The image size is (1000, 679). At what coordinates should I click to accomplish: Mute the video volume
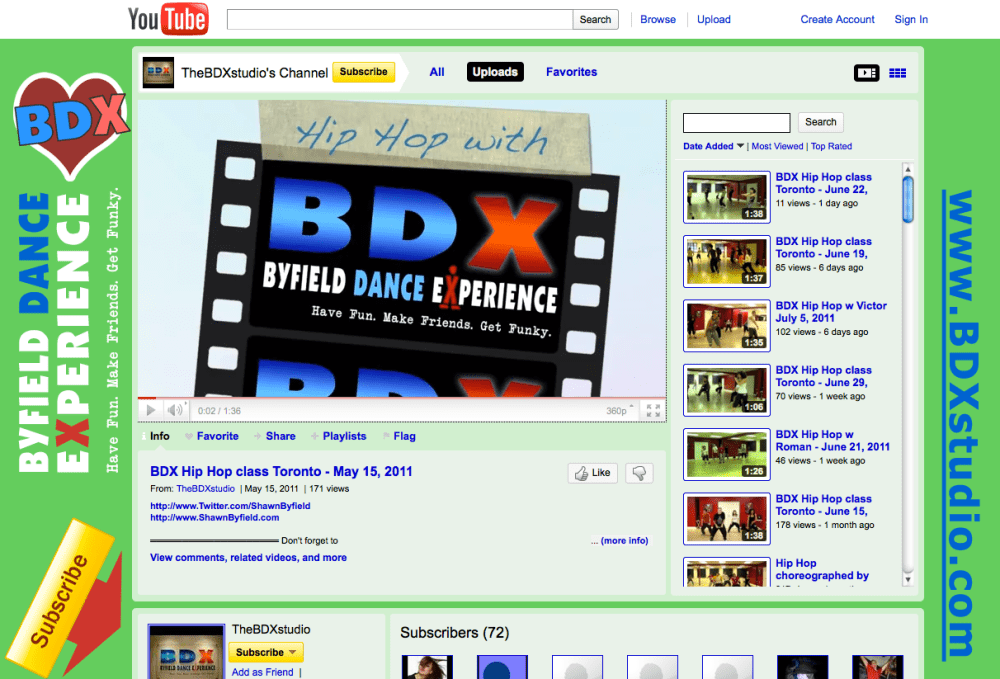click(x=174, y=410)
